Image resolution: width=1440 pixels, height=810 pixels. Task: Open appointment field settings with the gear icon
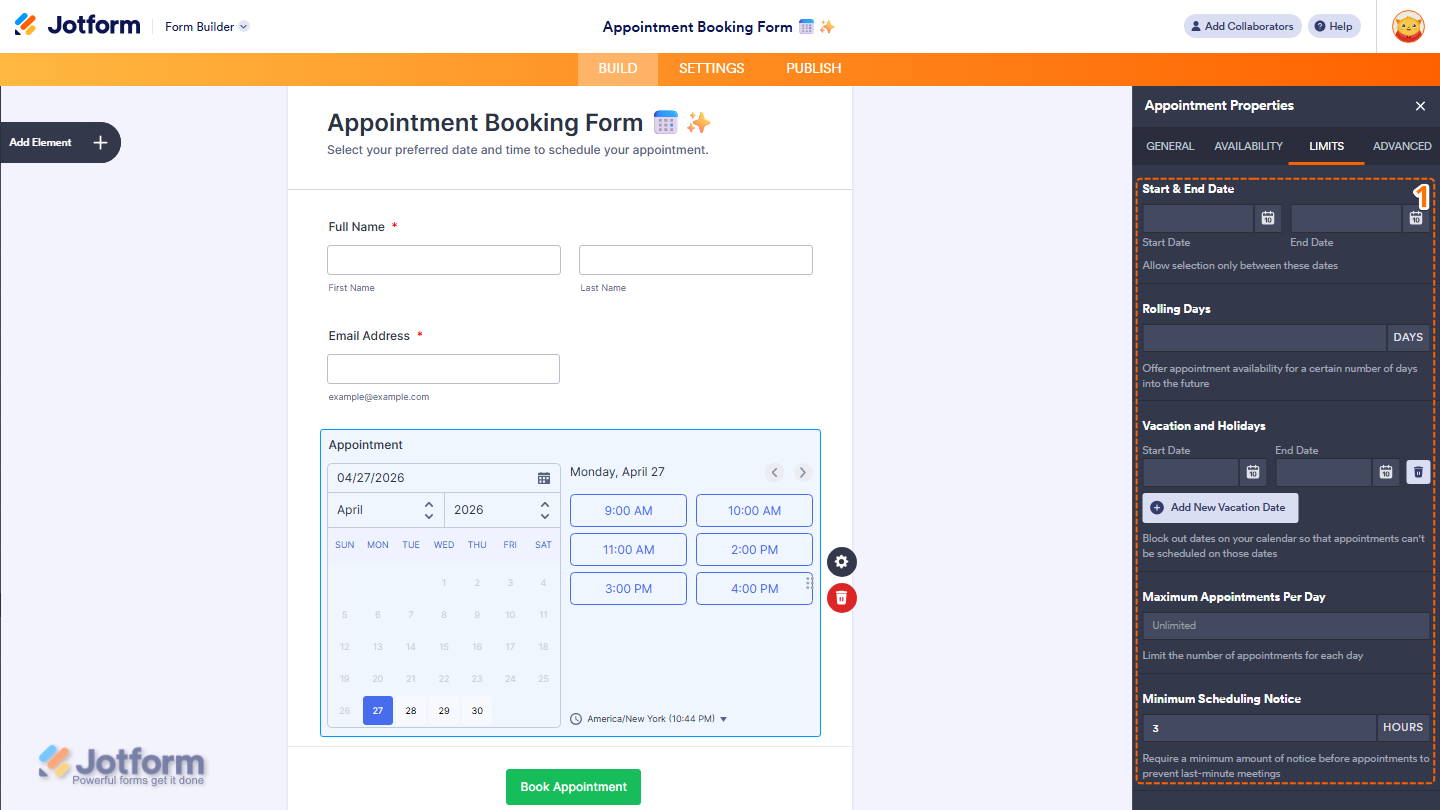coord(841,562)
